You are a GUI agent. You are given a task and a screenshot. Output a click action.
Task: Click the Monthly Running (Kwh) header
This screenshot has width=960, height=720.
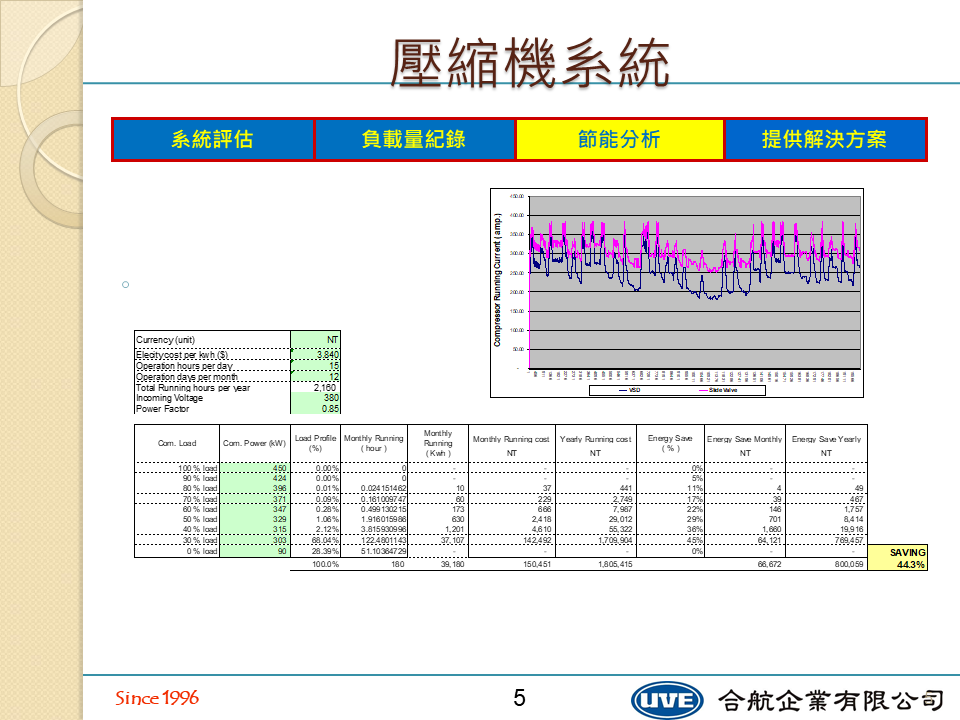click(438, 443)
